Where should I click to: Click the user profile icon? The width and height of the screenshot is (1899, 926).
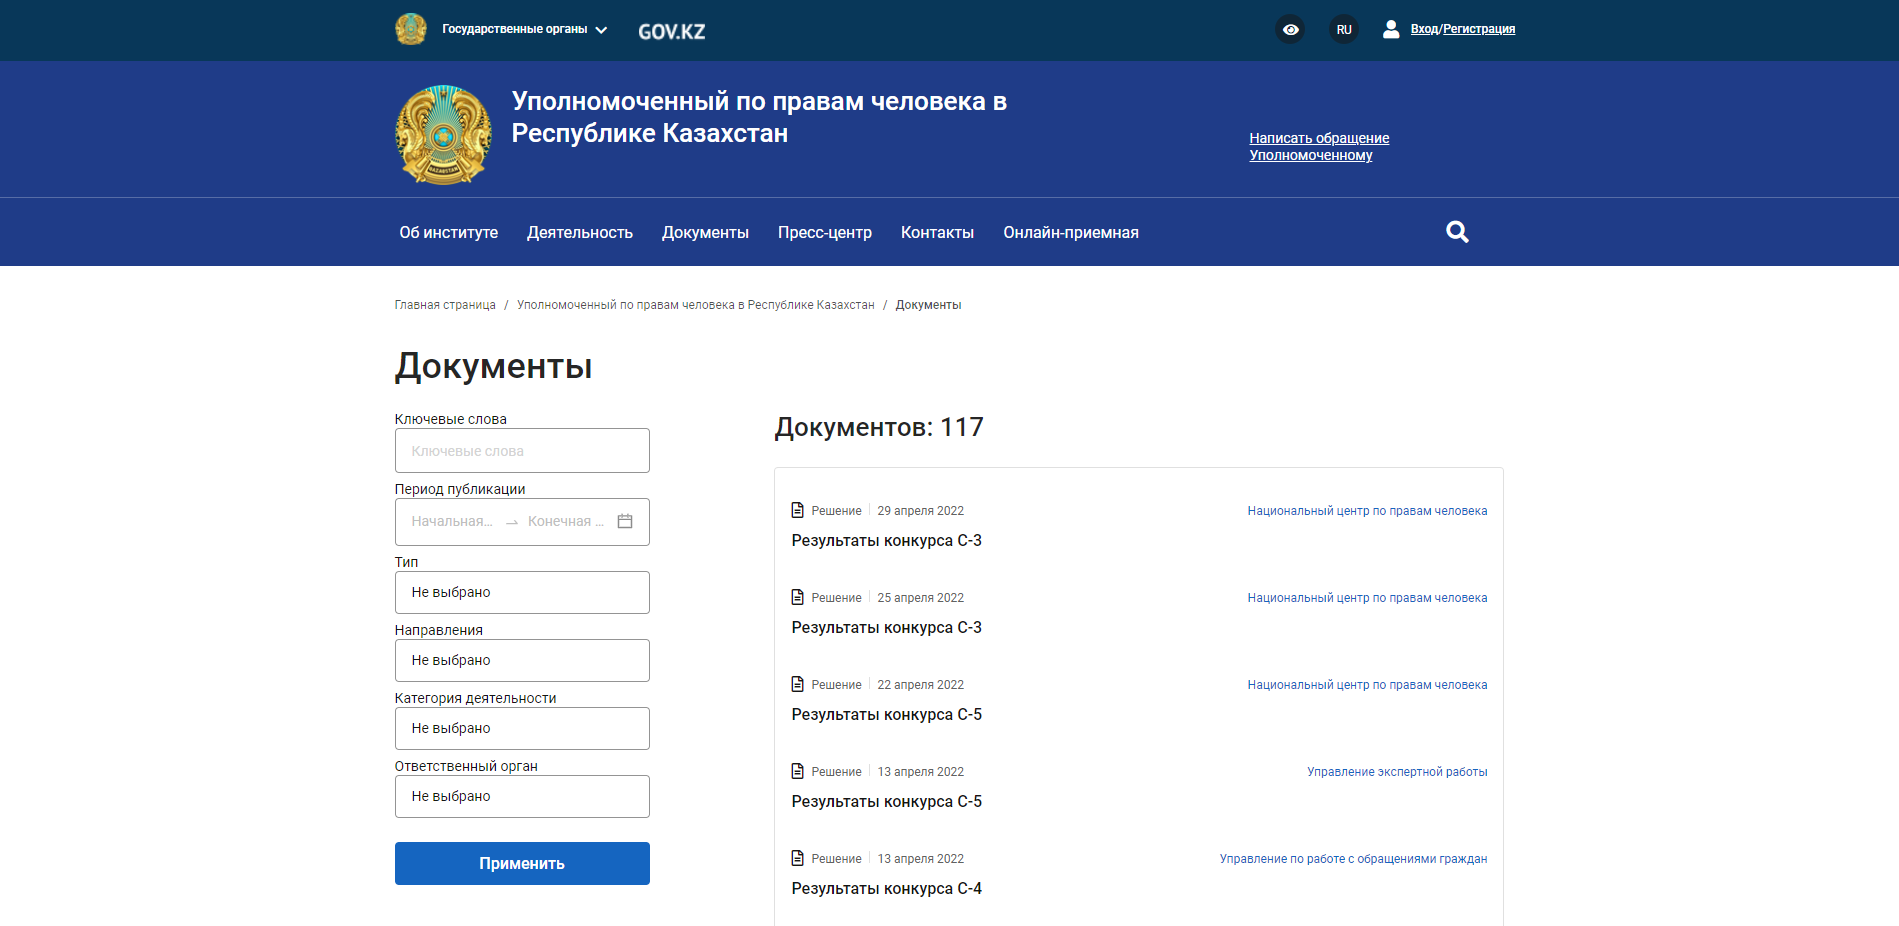(x=1390, y=29)
